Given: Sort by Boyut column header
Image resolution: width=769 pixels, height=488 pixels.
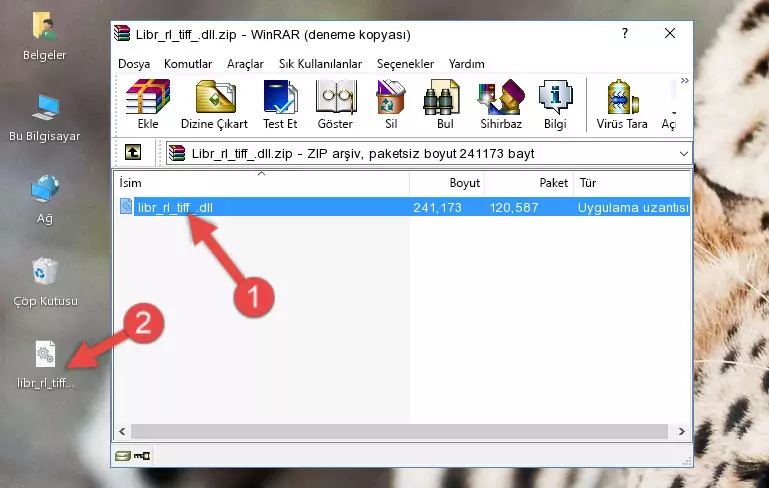Looking at the screenshot, I should pyautogui.click(x=447, y=182).
